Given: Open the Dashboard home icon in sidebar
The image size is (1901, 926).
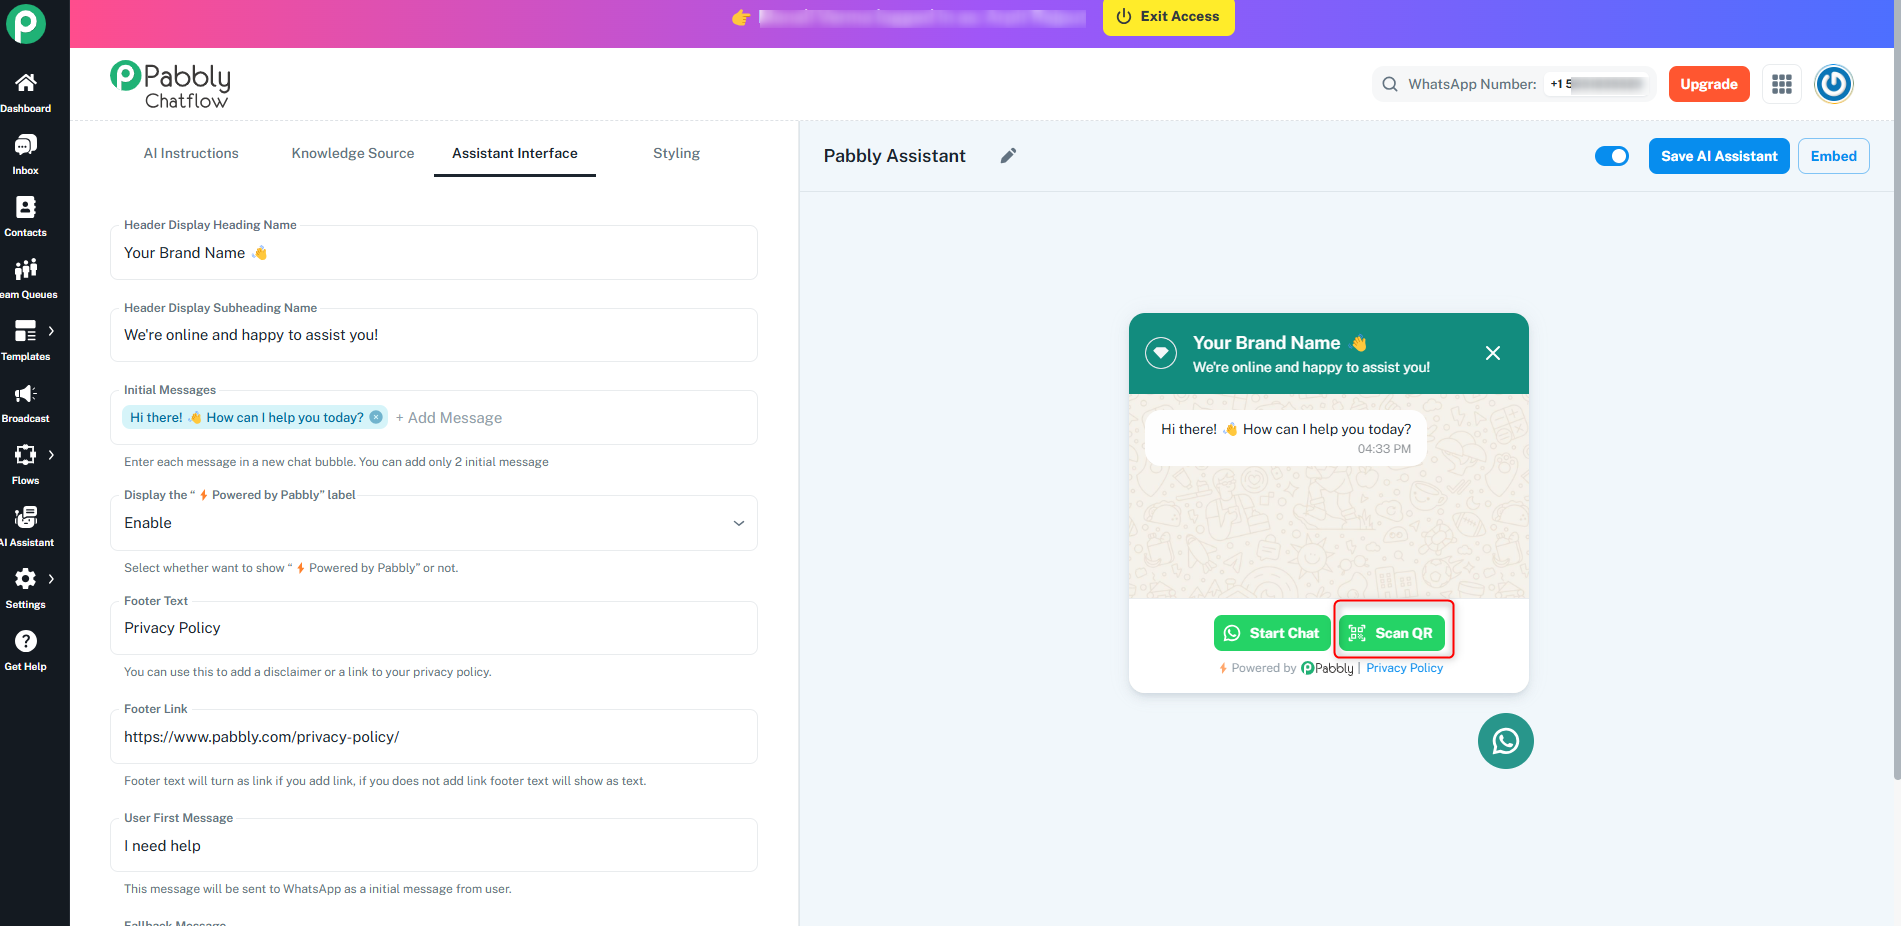Looking at the screenshot, I should [26, 82].
